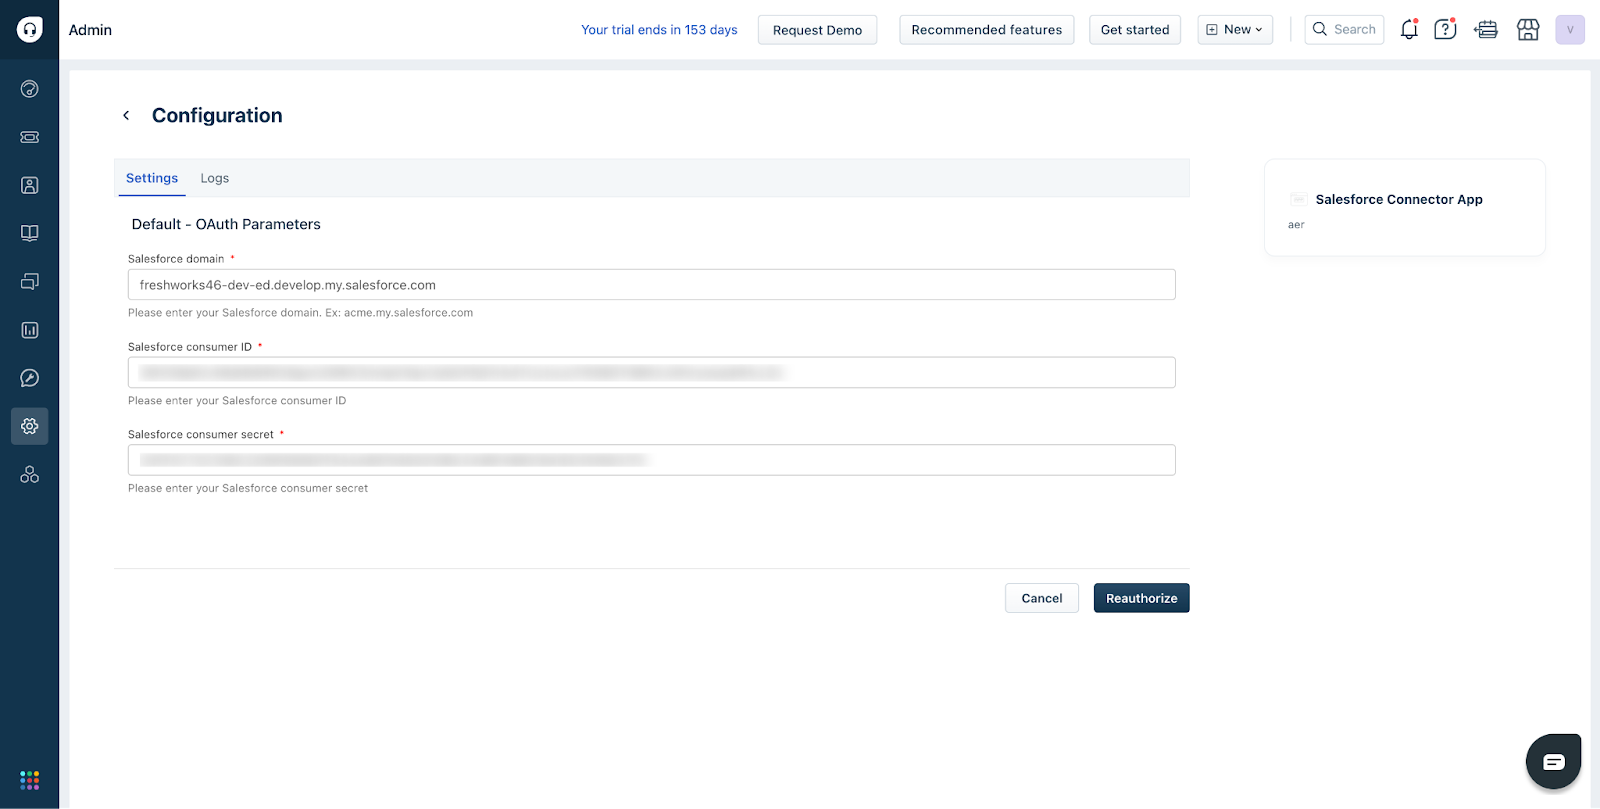Image resolution: width=1600 pixels, height=809 pixels.
Task: Open the notifications bell
Action: point(1409,29)
